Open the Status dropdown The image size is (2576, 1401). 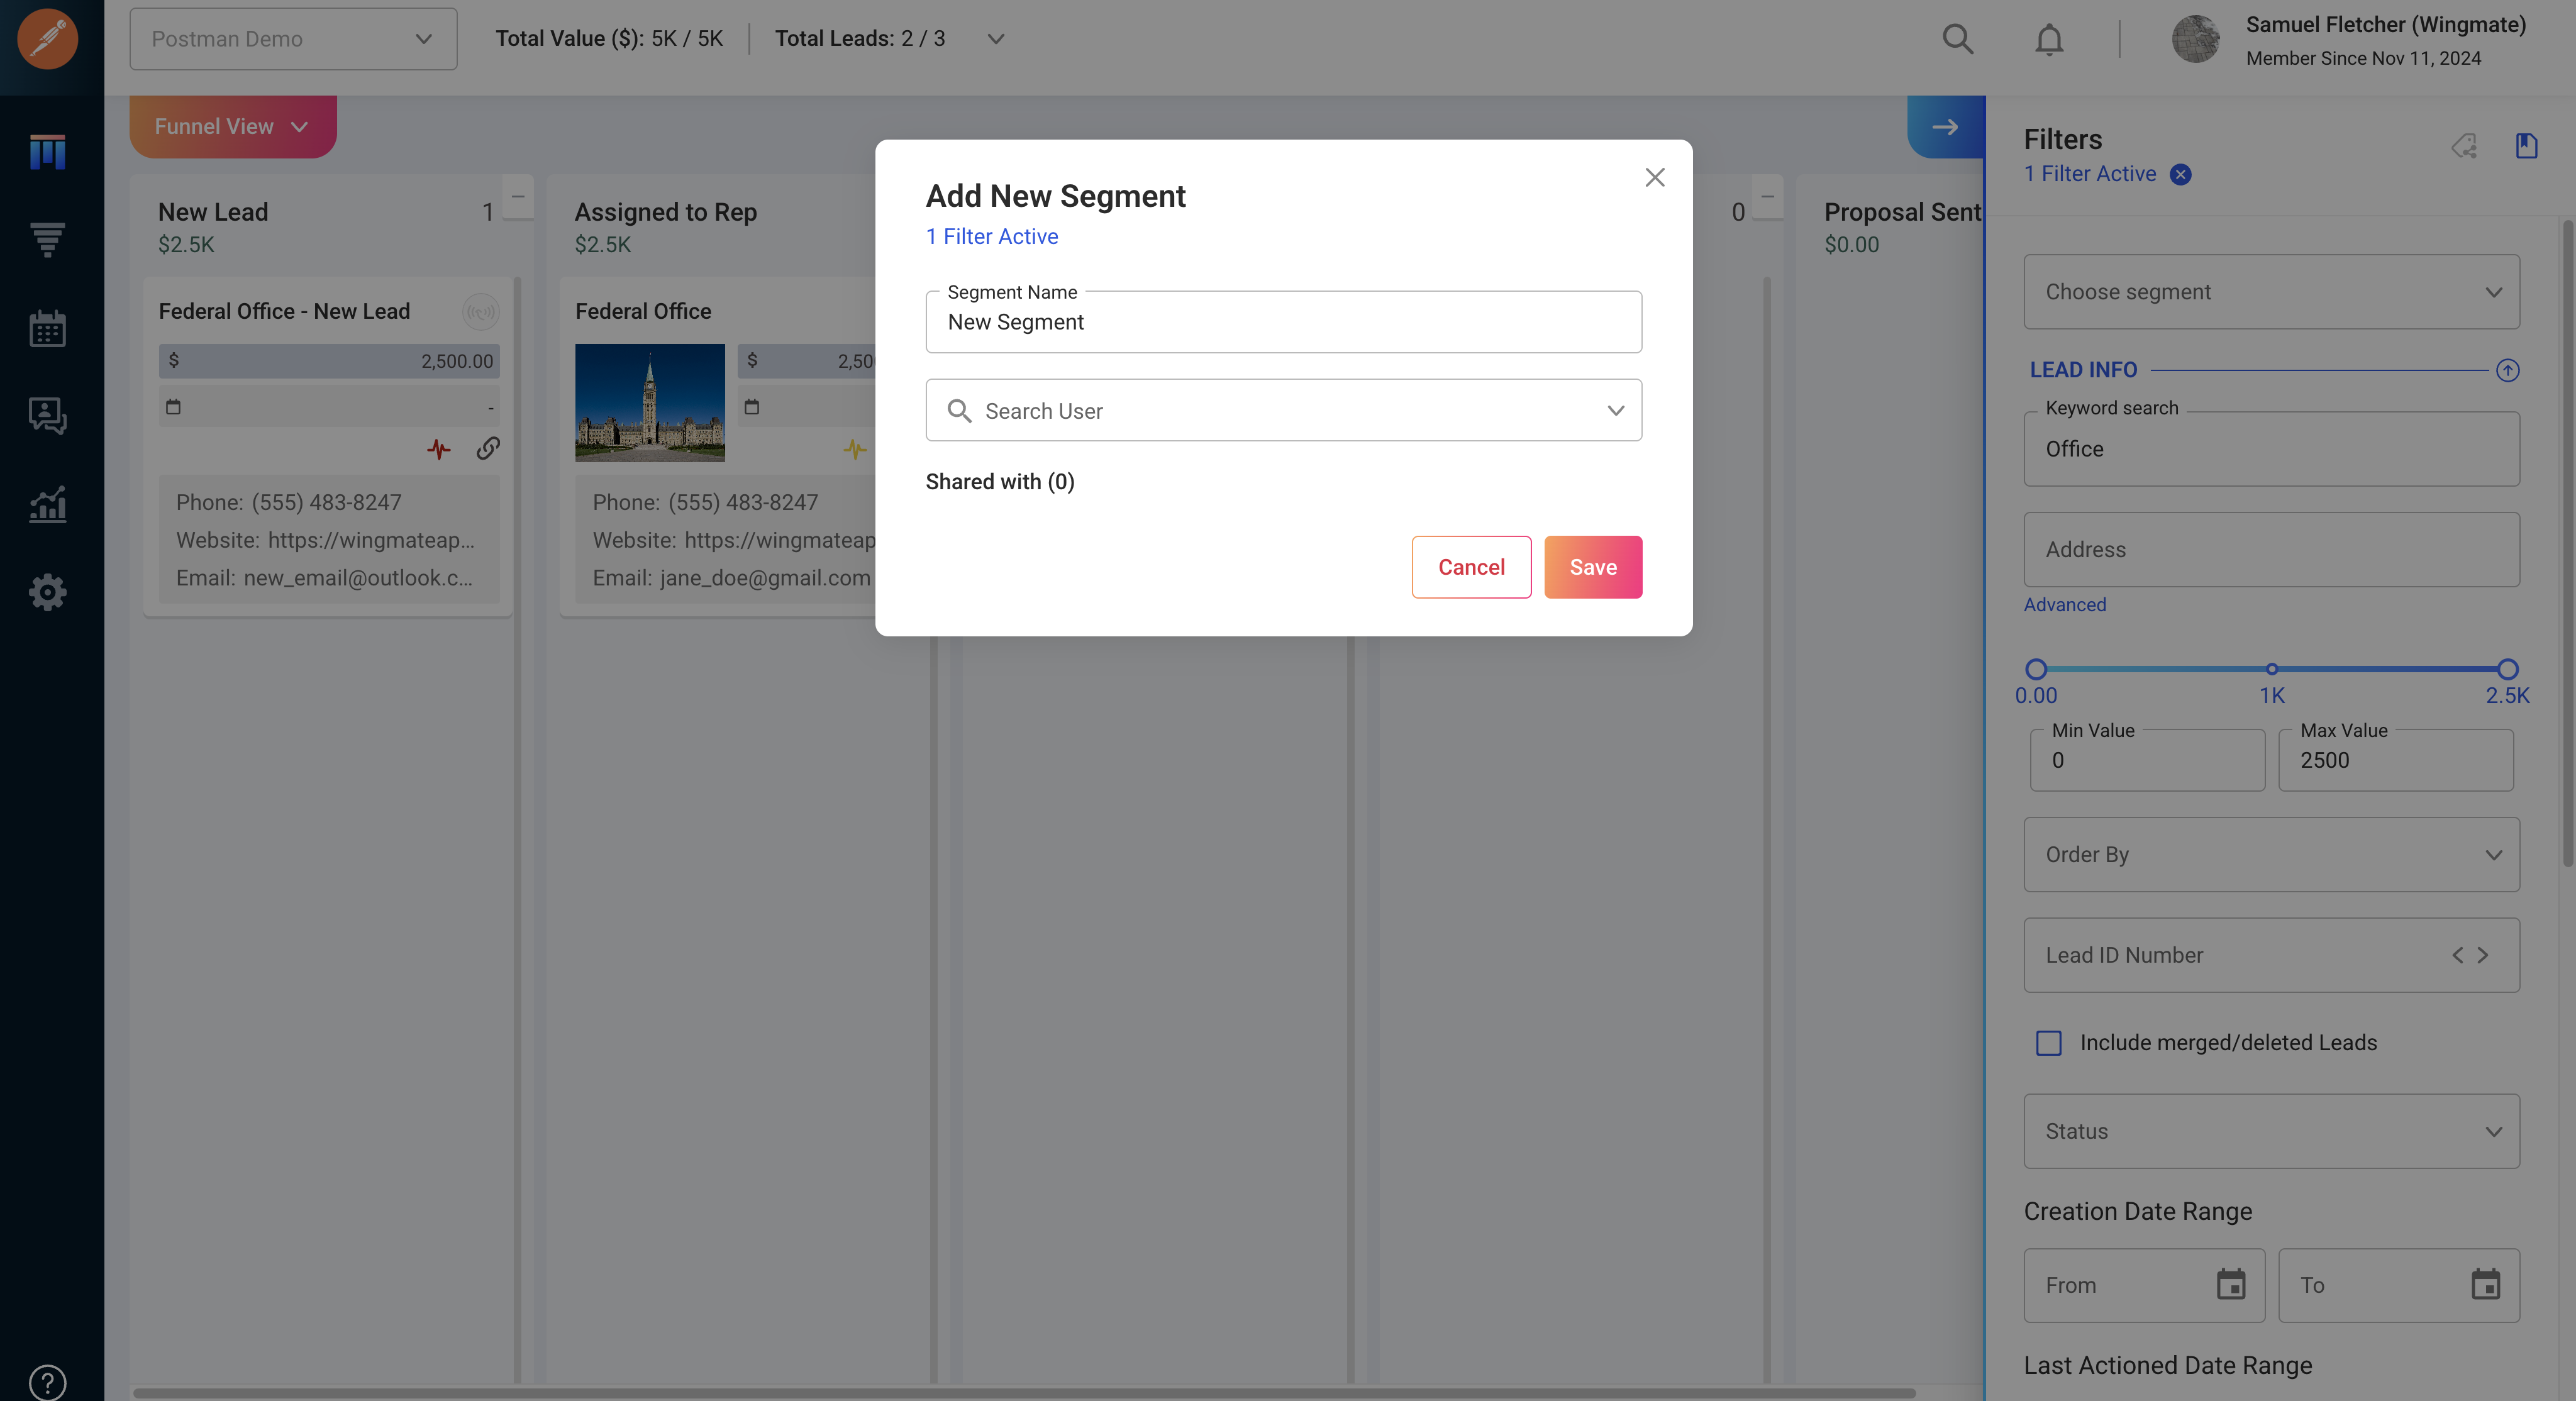coord(2271,1131)
